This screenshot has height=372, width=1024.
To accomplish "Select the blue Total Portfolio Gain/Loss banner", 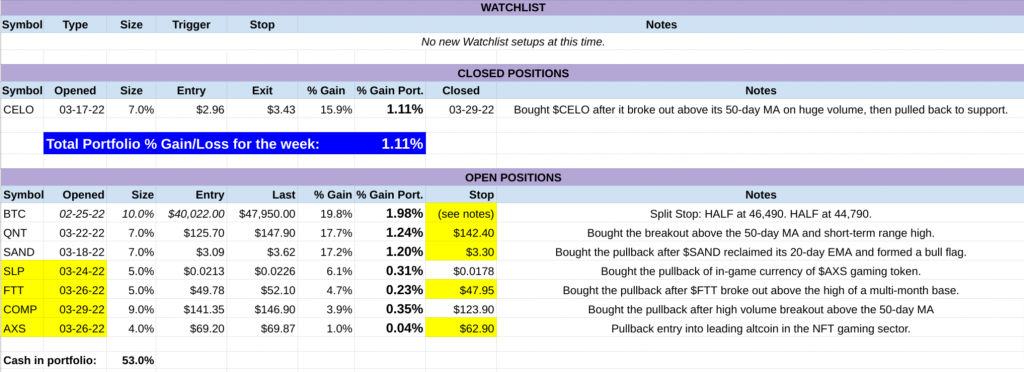I will [x=234, y=144].
